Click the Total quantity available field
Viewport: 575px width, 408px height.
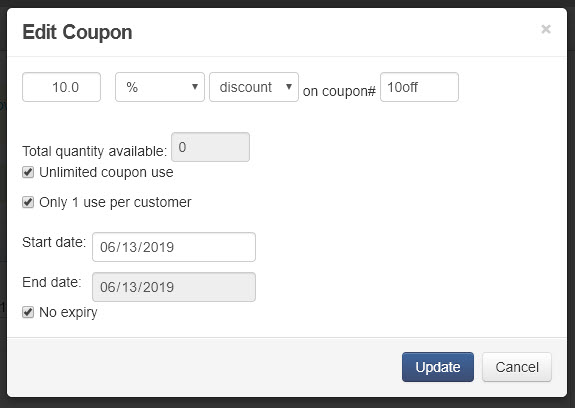[210, 147]
